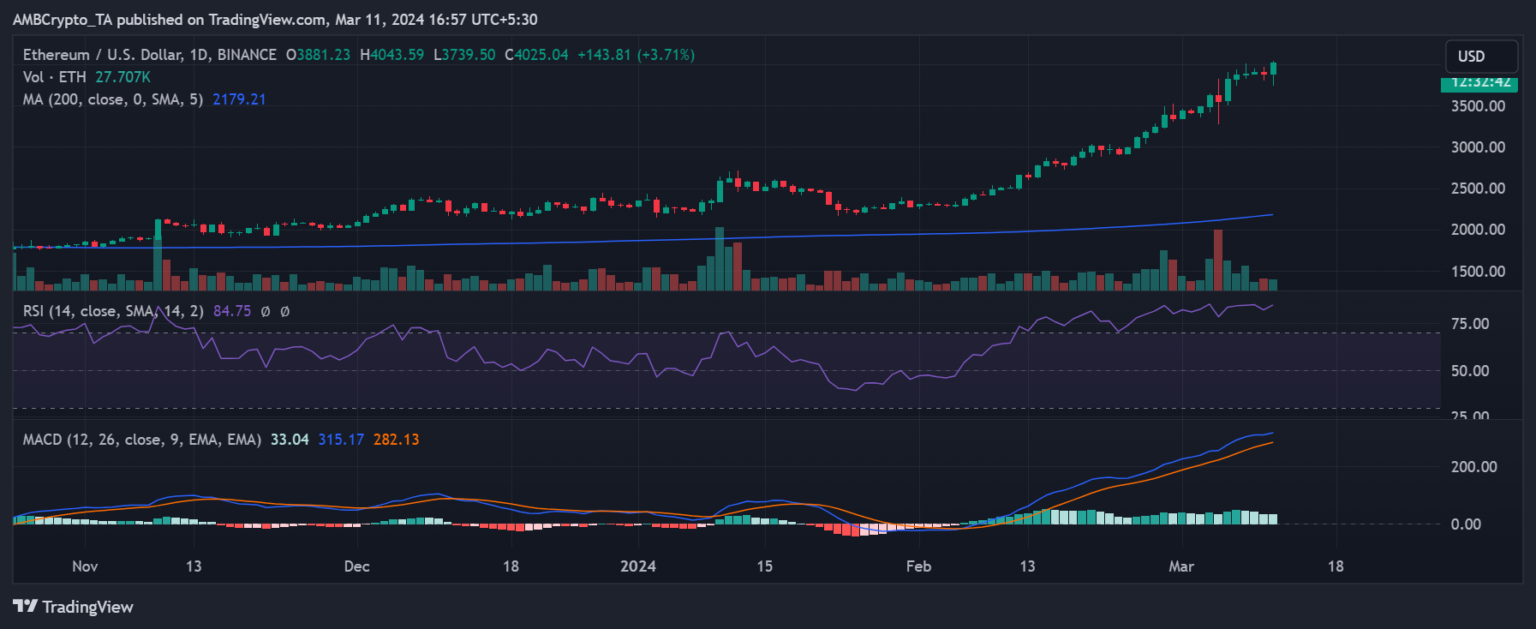The width and height of the screenshot is (1536, 629).
Task: Click the tallest red volume bar in March
Action: [1217, 260]
